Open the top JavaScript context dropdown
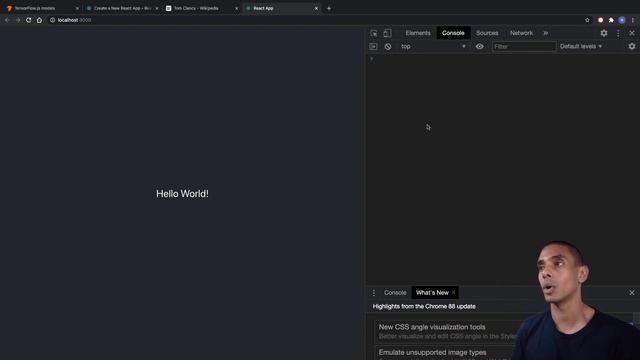 pos(433,47)
